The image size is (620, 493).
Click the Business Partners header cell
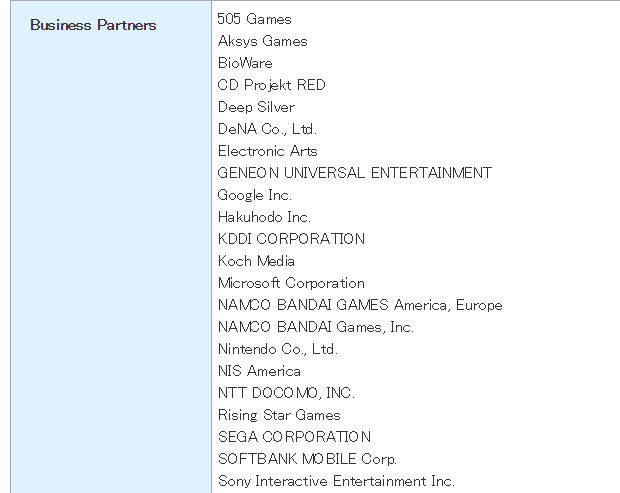pyautogui.click(x=93, y=25)
